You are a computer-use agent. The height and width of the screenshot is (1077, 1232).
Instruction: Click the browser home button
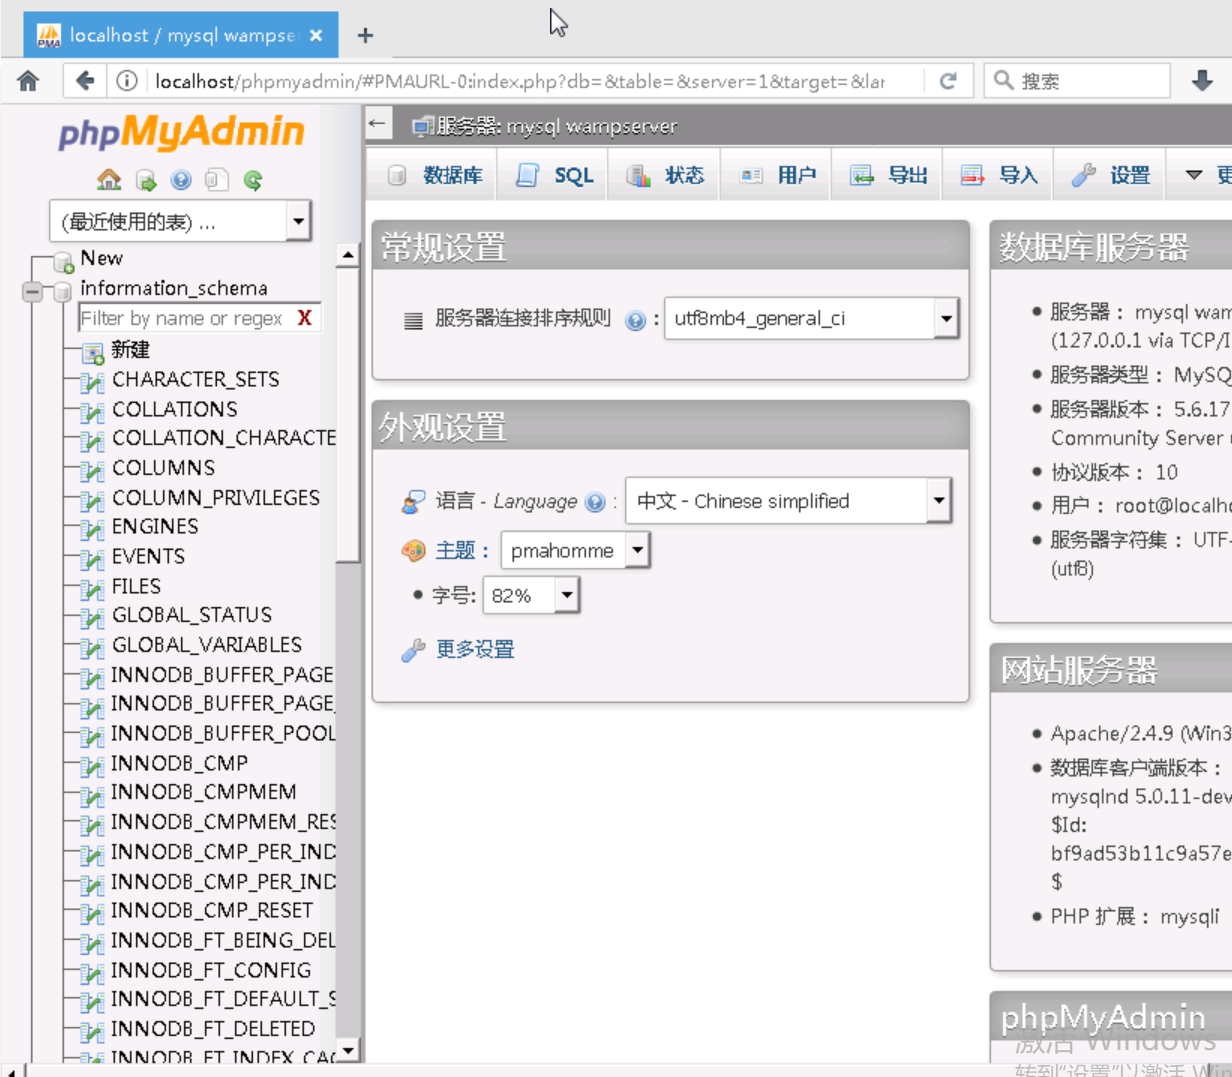tap(28, 81)
